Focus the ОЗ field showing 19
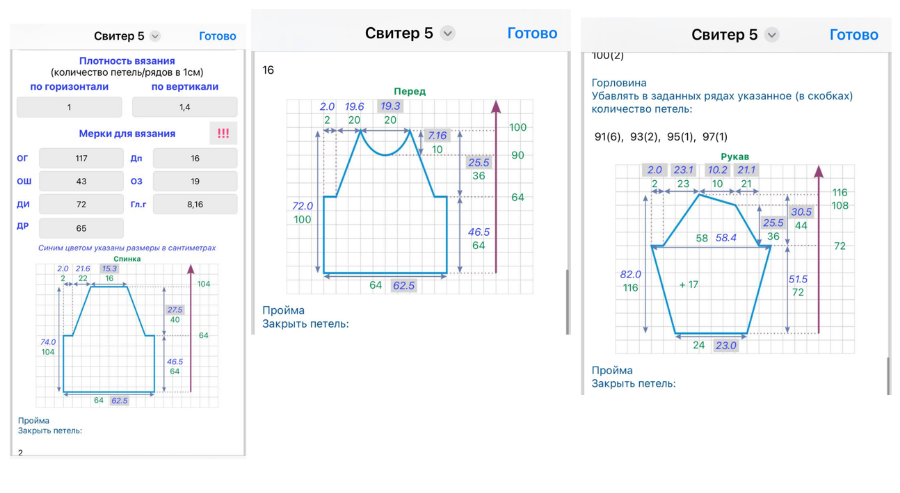This screenshot has height=493, width=900. tap(195, 181)
